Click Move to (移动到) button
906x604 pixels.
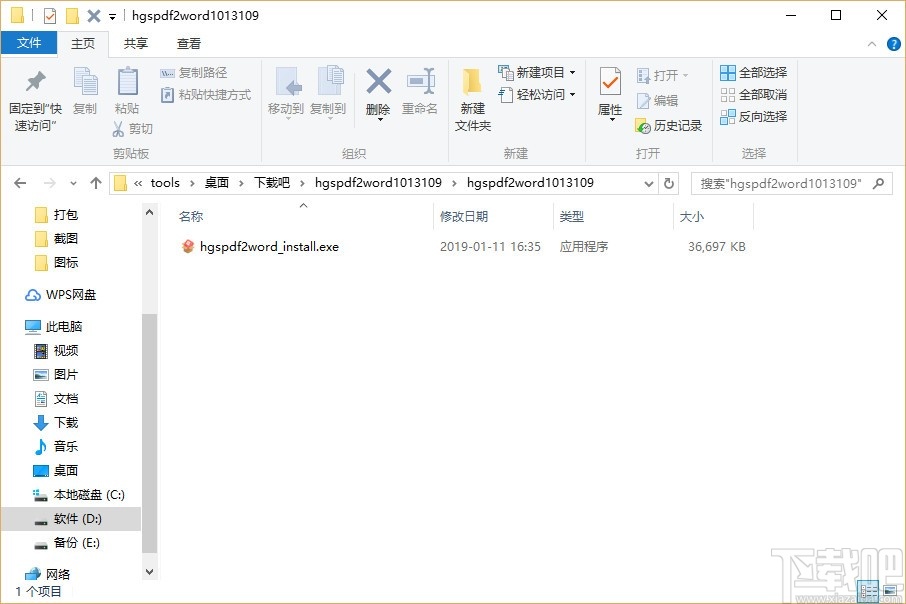(x=286, y=92)
